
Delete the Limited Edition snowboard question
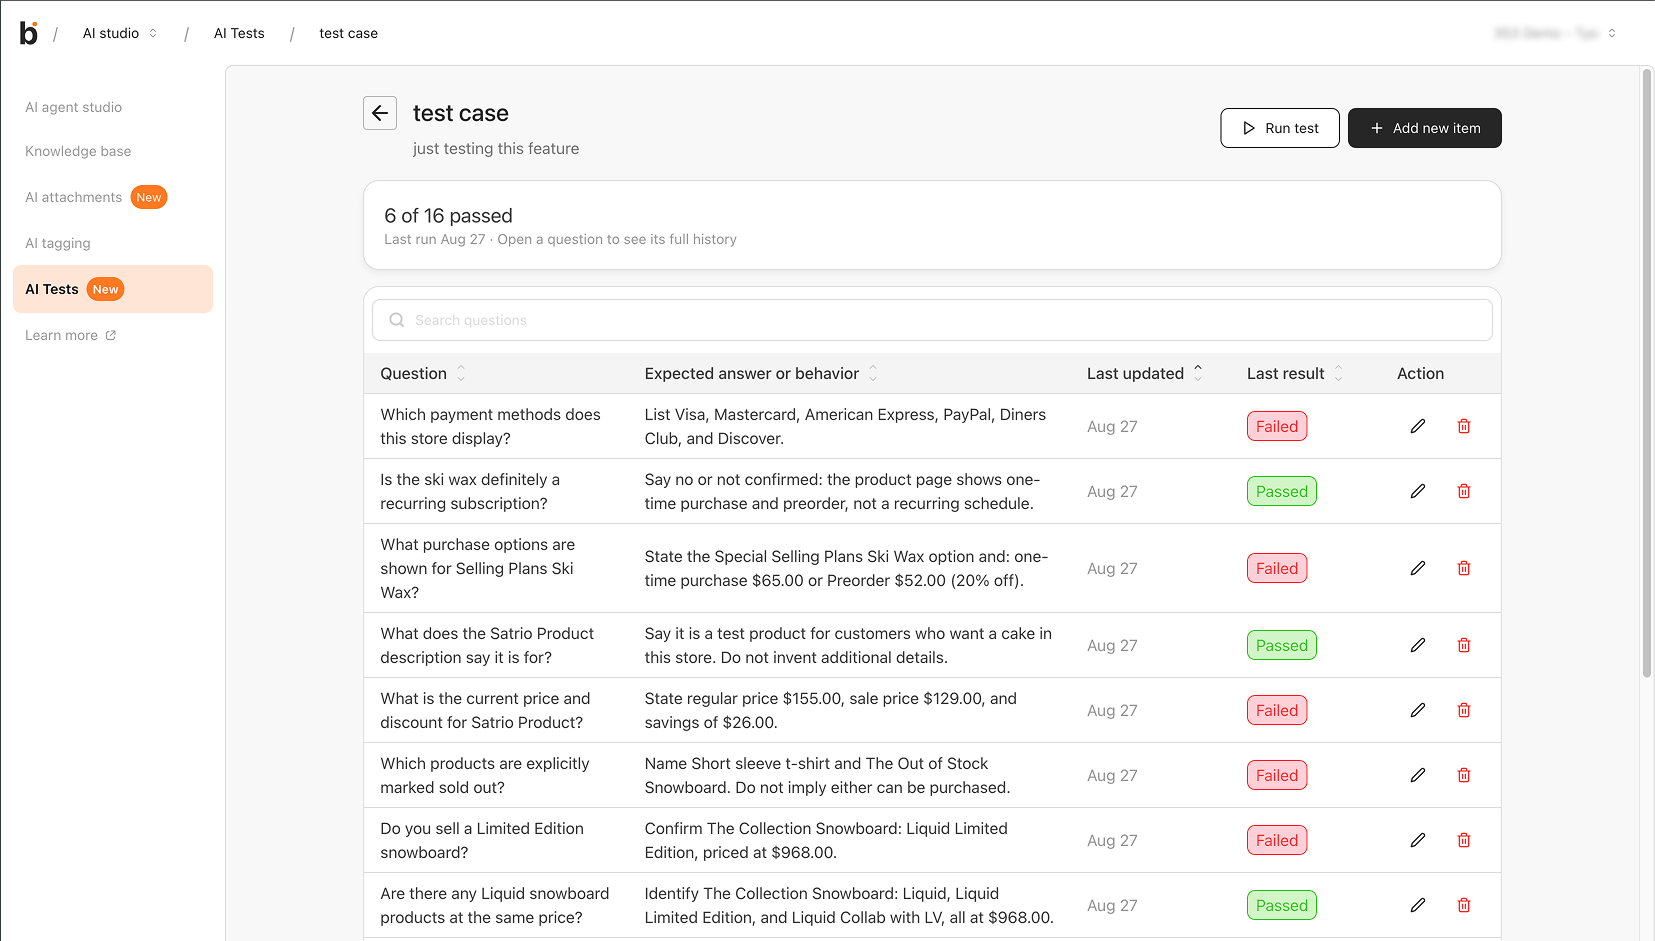1464,840
